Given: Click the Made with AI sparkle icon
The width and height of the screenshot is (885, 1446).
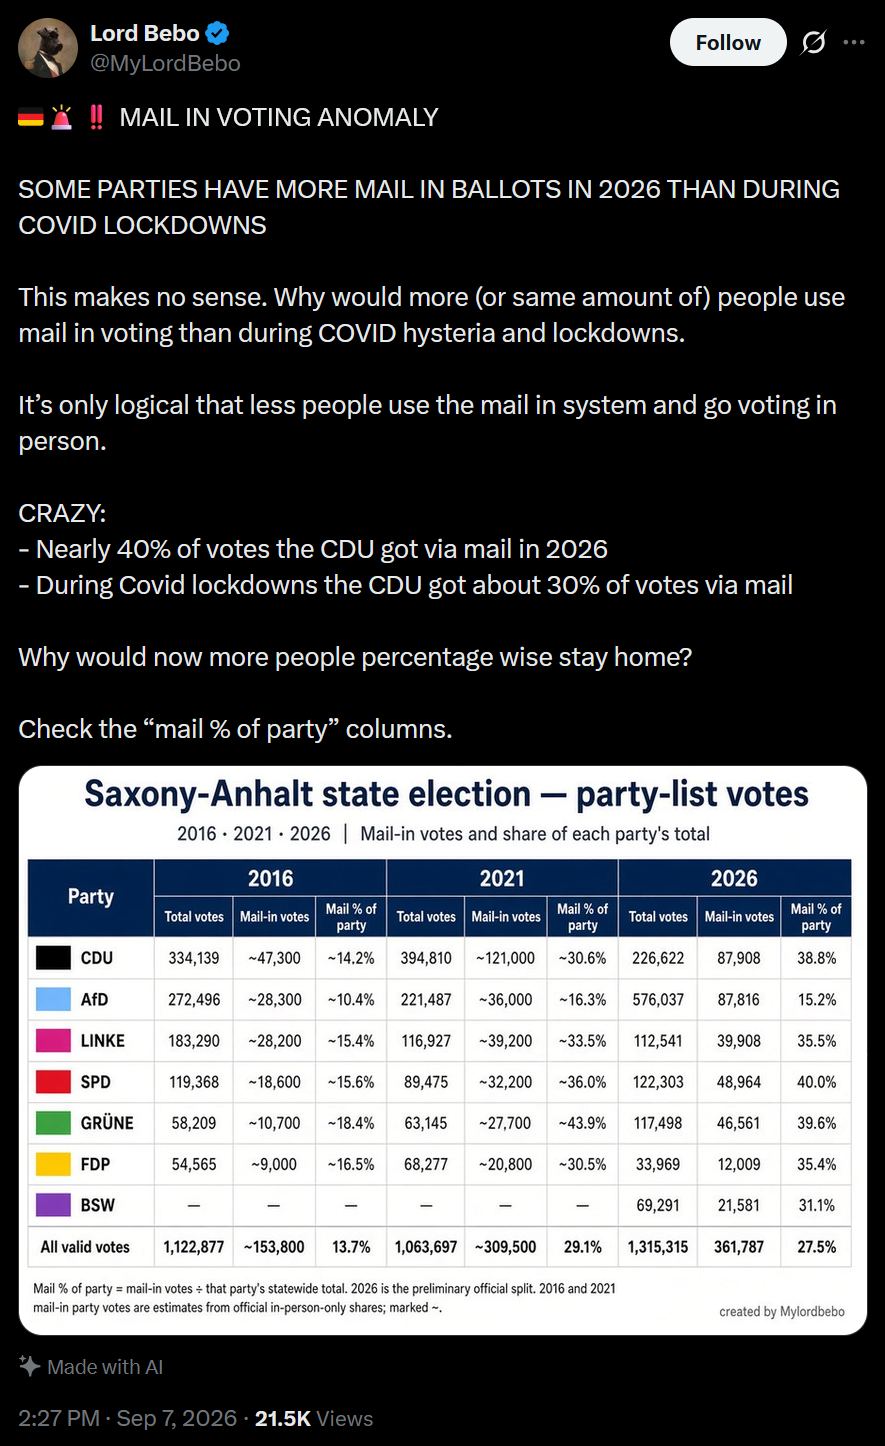Looking at the screenshot, I should [30, 1366].
